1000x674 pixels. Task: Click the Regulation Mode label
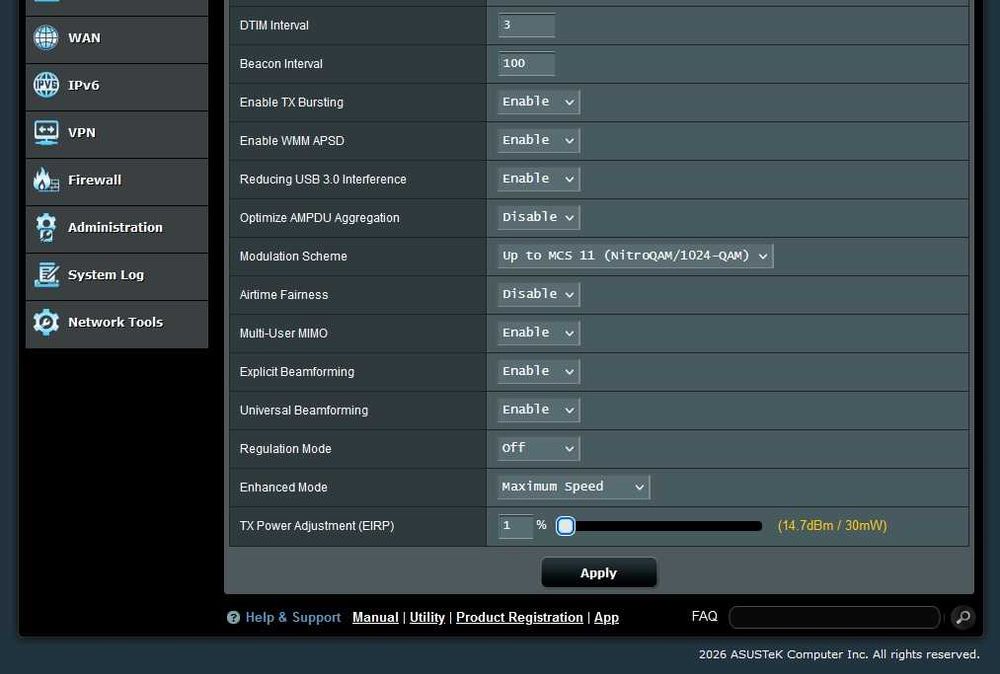[x=285, y=449]
